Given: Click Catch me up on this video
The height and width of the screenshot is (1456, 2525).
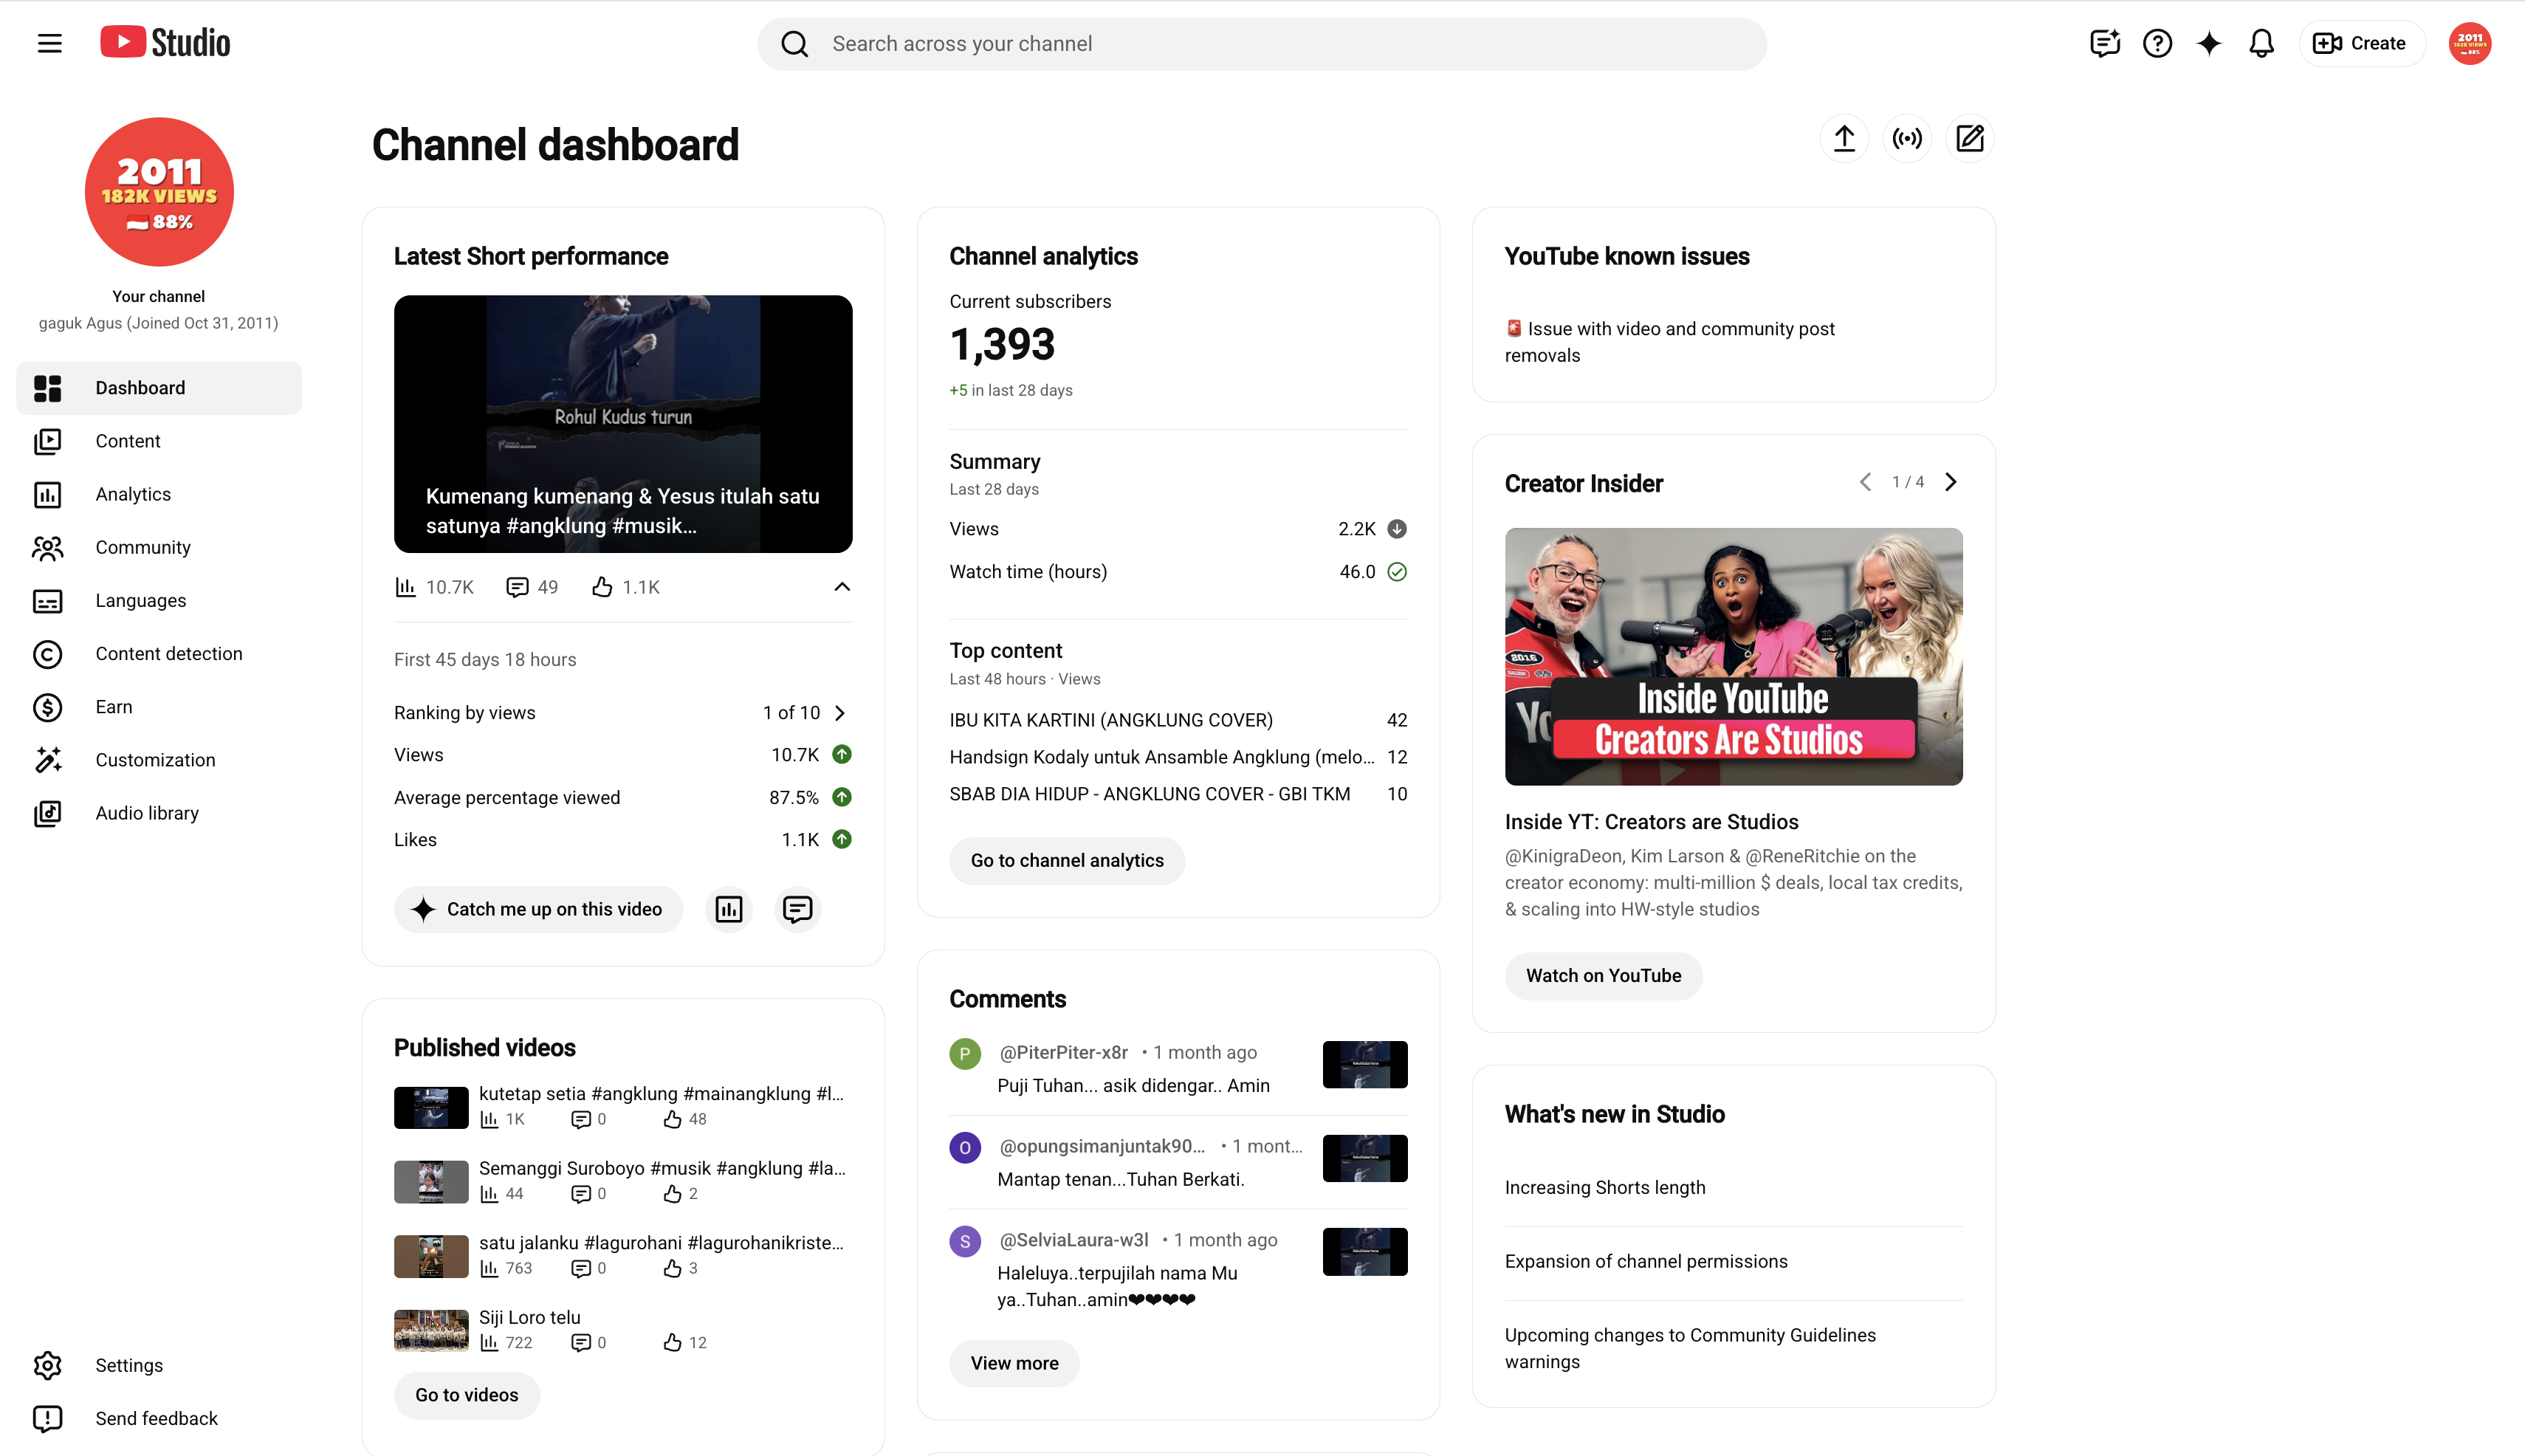Looking at the screenshot, I should click(x=538, y=909).
